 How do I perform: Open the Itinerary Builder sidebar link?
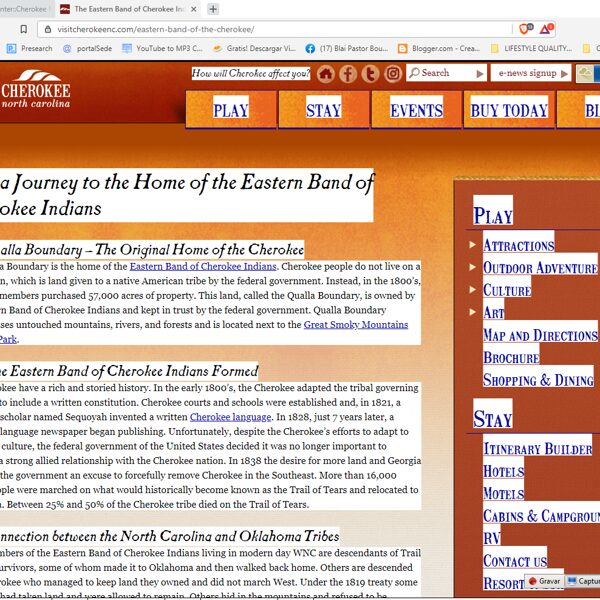point(538,448)
